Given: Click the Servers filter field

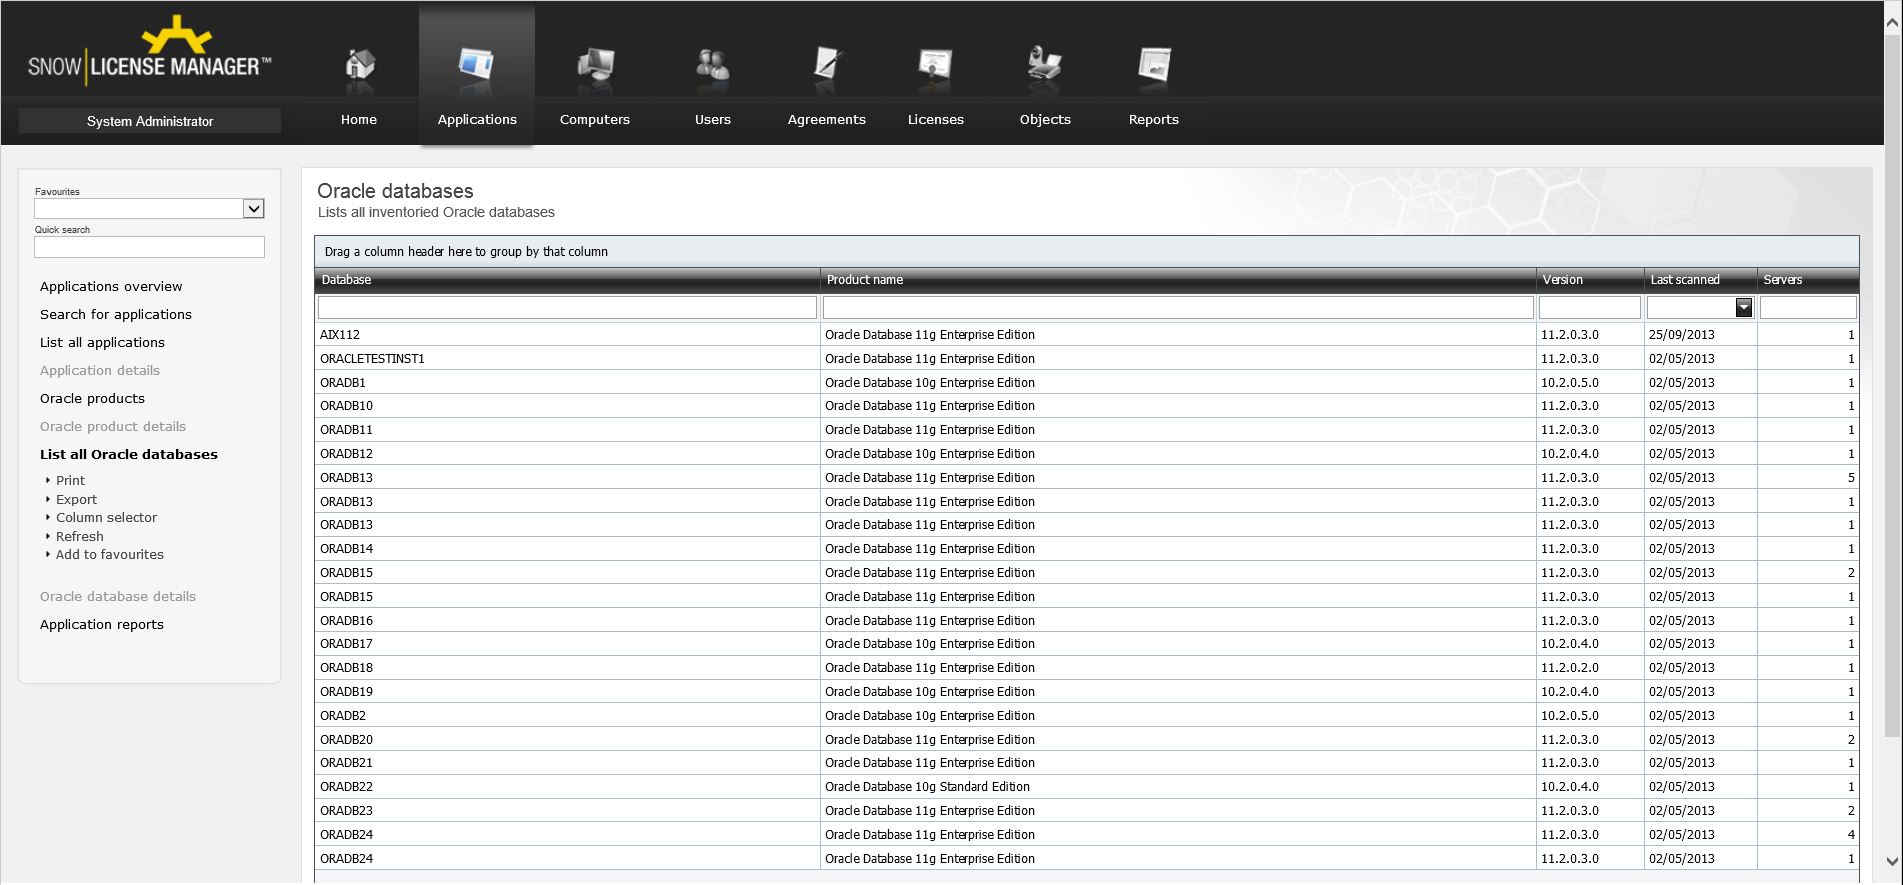Looking at the screenshot, I should pos(1808,308).
